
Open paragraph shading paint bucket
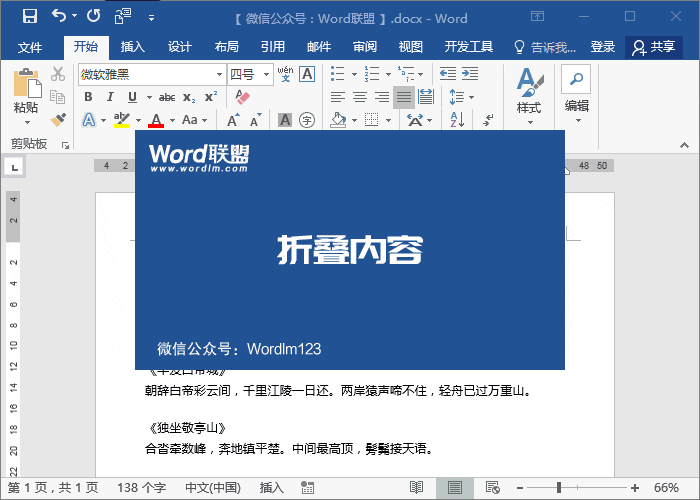point(338,120)
